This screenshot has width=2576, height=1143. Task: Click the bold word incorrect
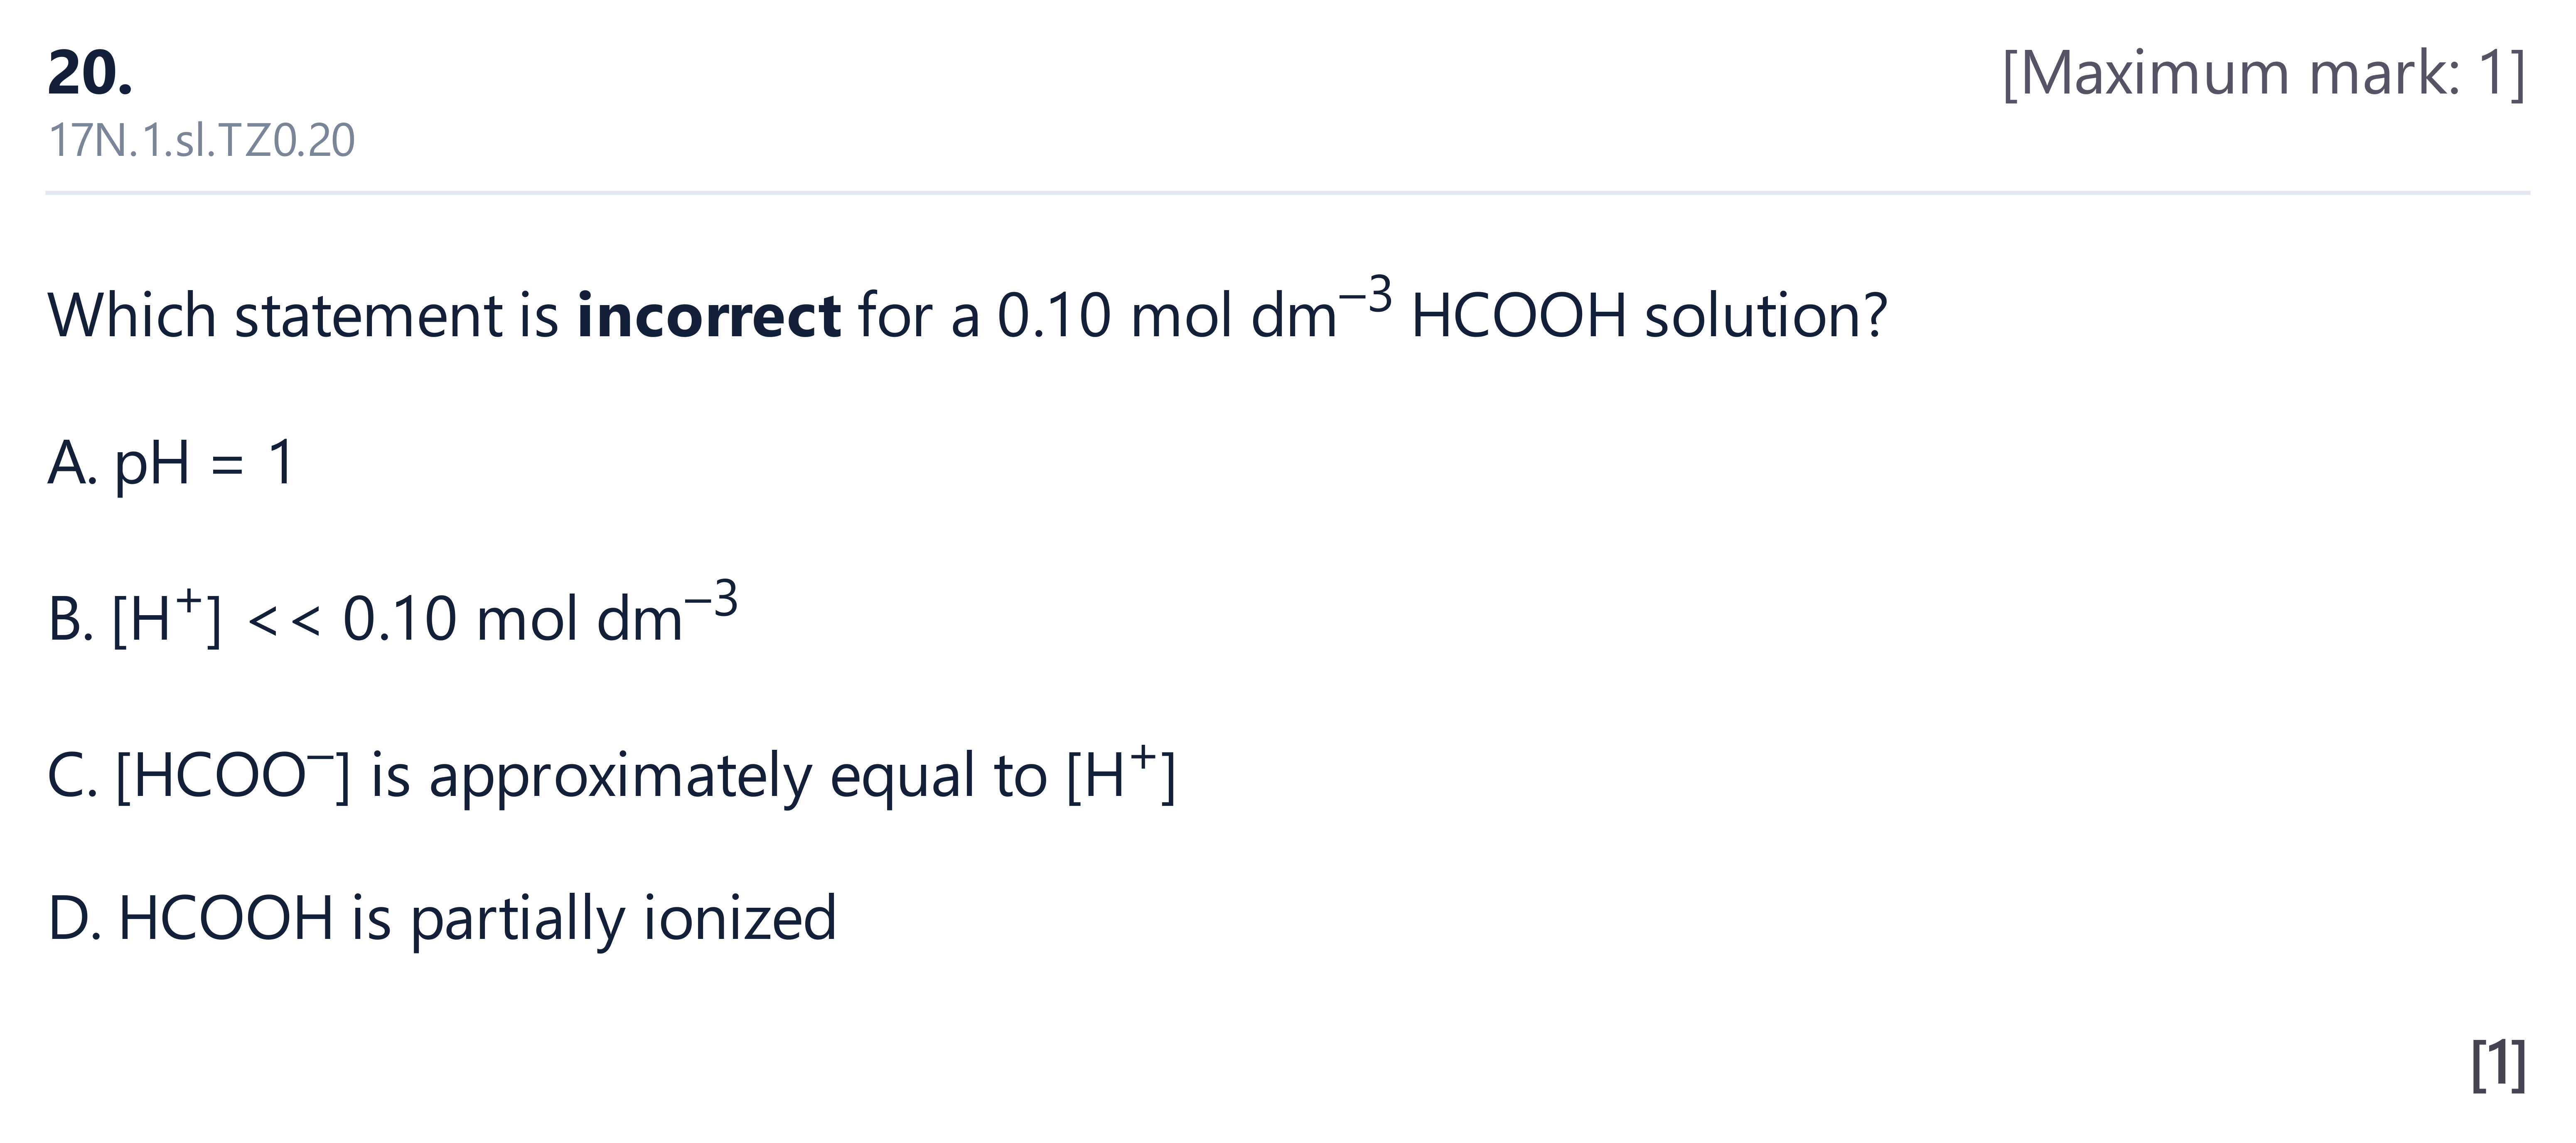709,315
